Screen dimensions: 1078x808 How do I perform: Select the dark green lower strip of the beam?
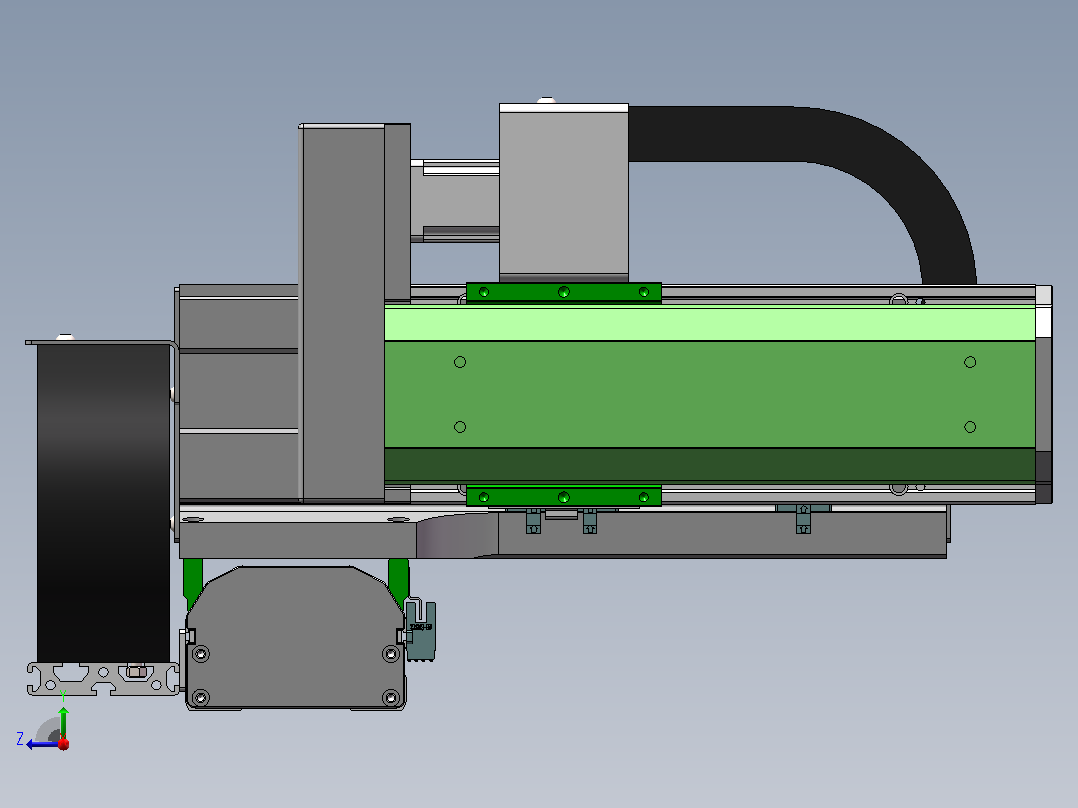pos(710,465)
